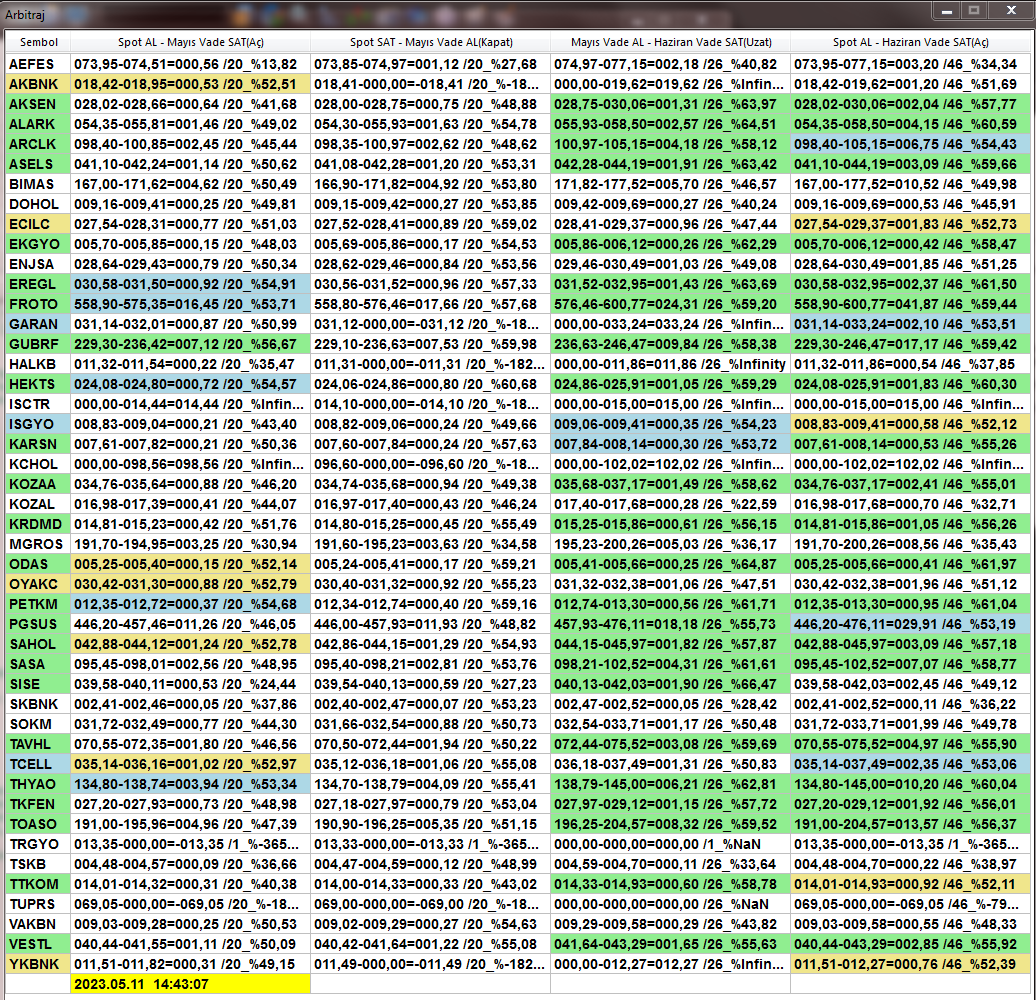
Task: Click FROTO cell '558,90-600,77=041,87 /46_%59,44'
Action: click(x=910, y=304)
